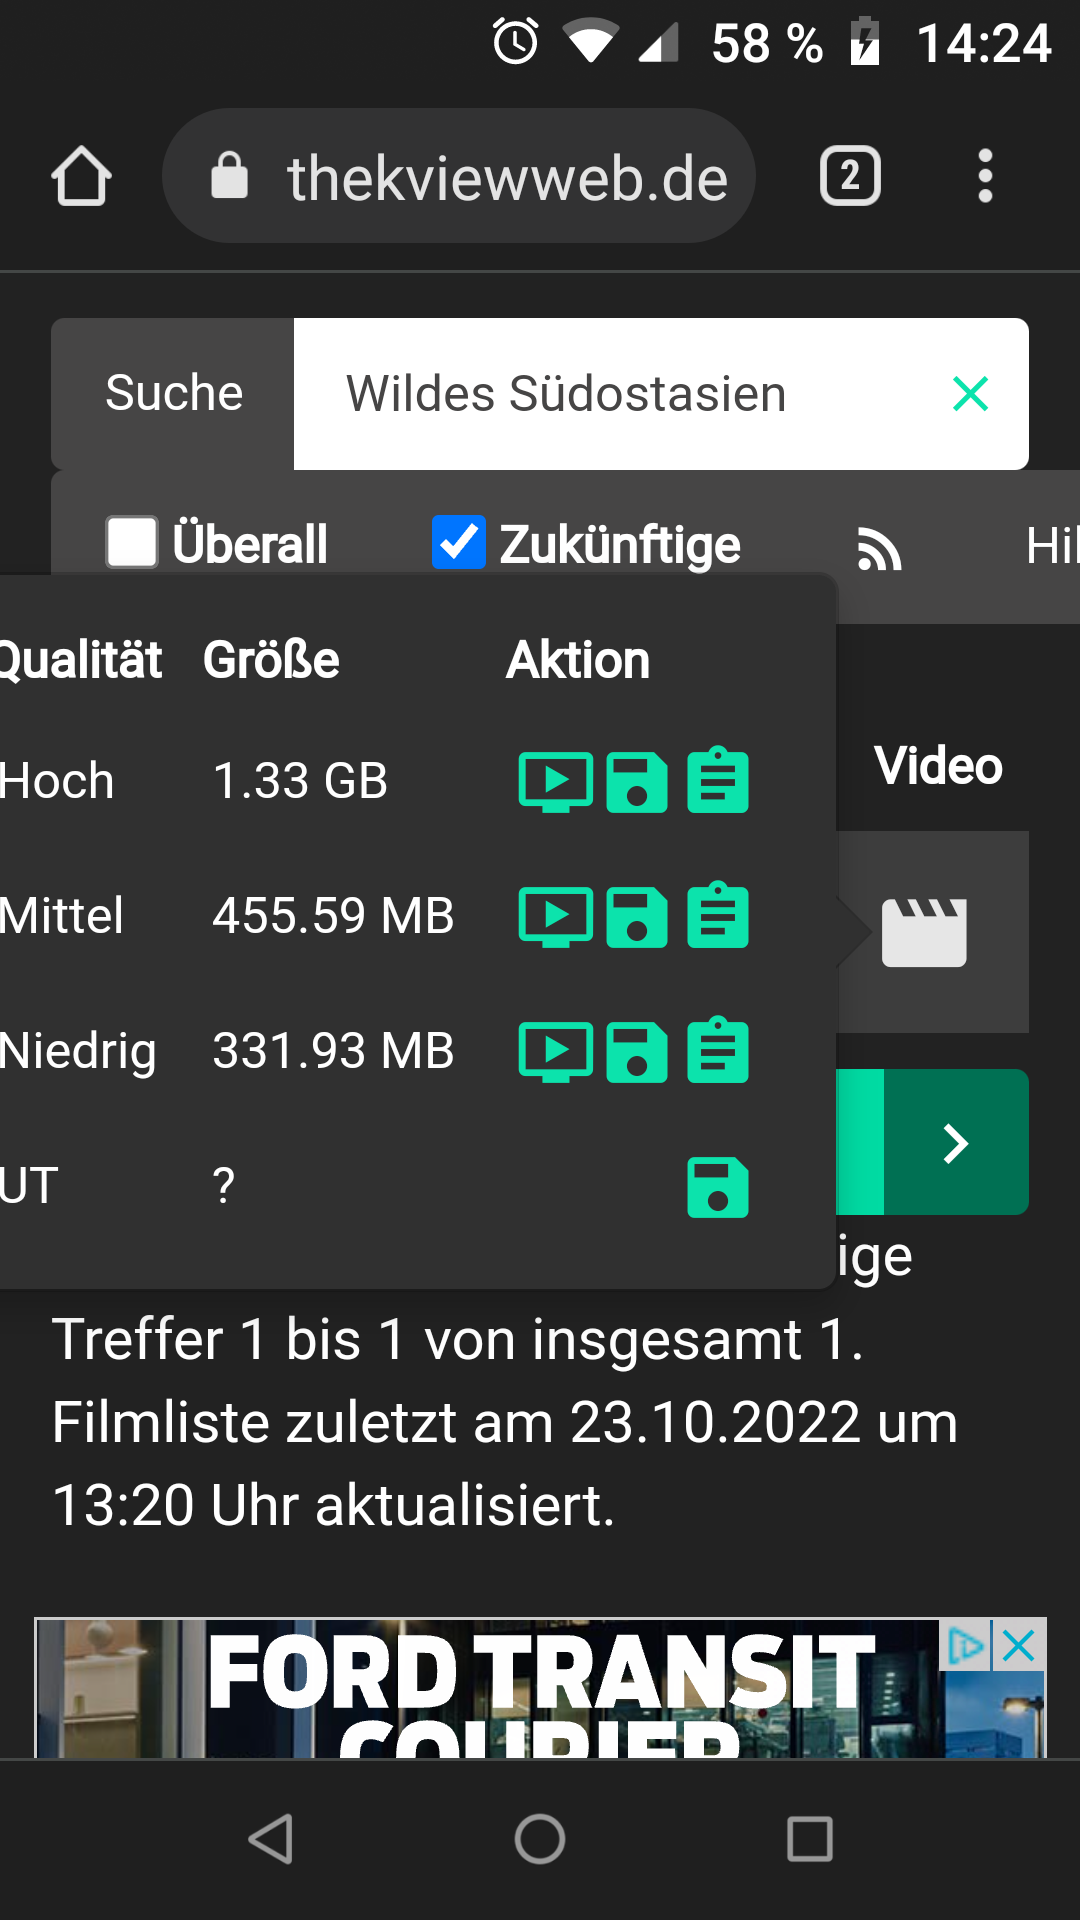Enable the Überall checkbox
The width and height of the screenshot is (1080, 1920).
point(132,542)
